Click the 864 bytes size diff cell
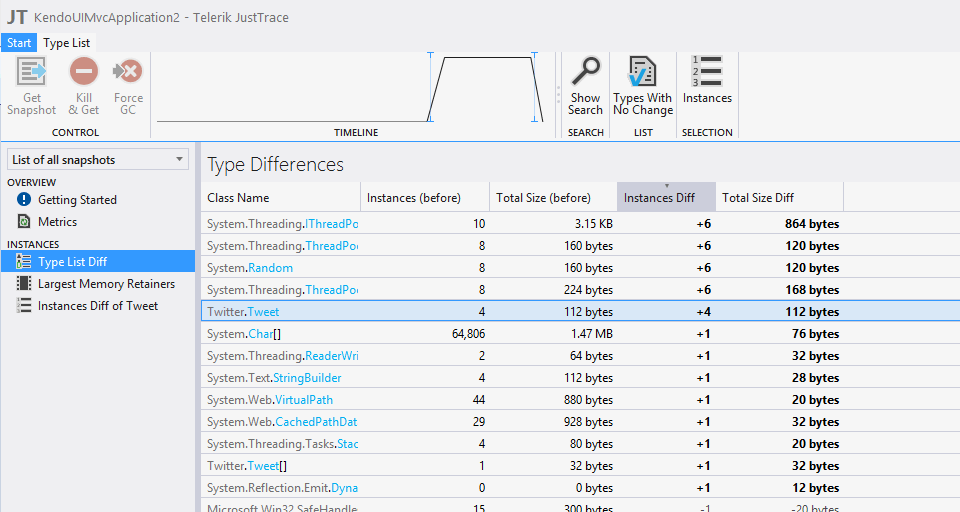 tap(812, 224)
